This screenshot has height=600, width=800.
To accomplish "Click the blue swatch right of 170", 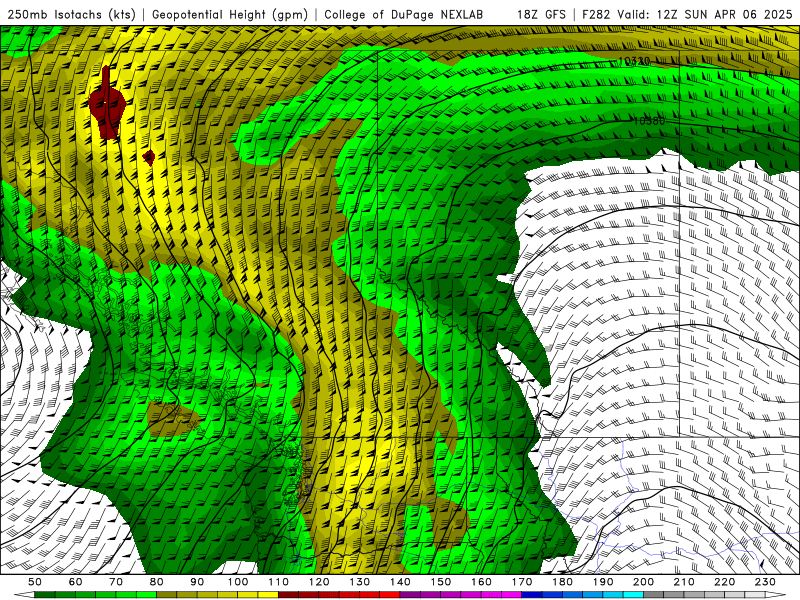I will point(532,595).
